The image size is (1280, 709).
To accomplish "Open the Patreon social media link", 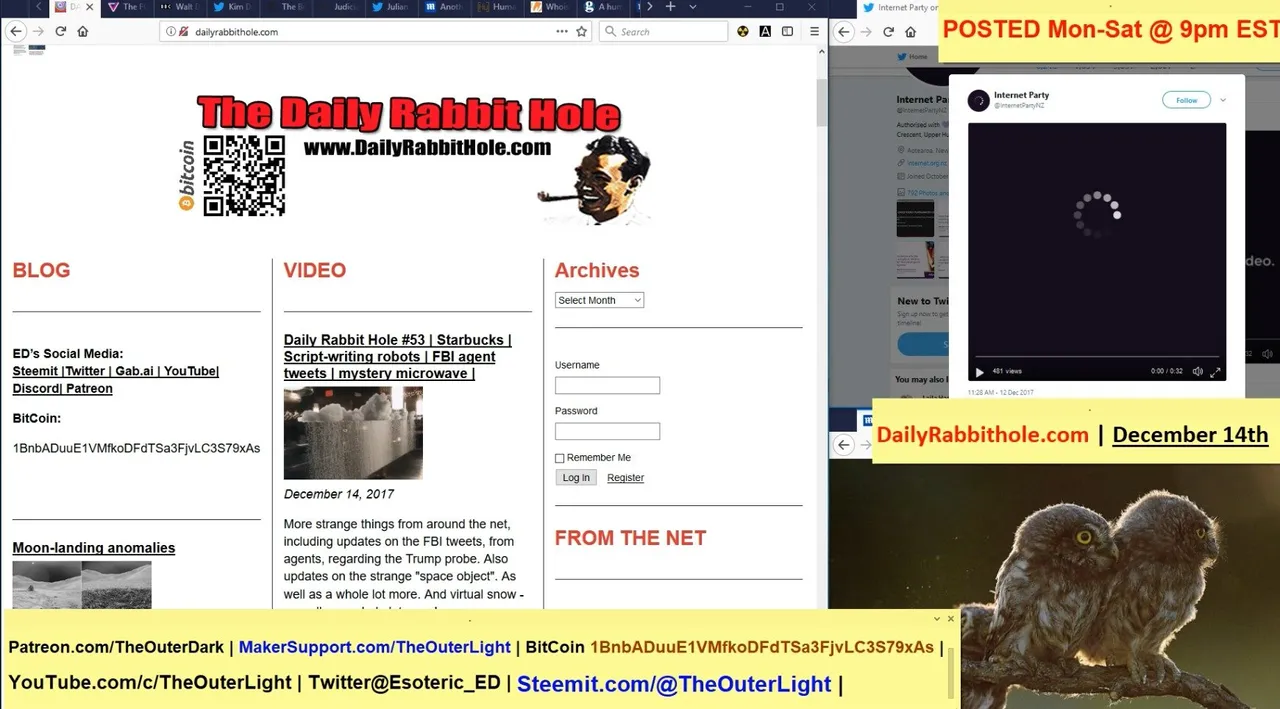I will tap(89, 389).
